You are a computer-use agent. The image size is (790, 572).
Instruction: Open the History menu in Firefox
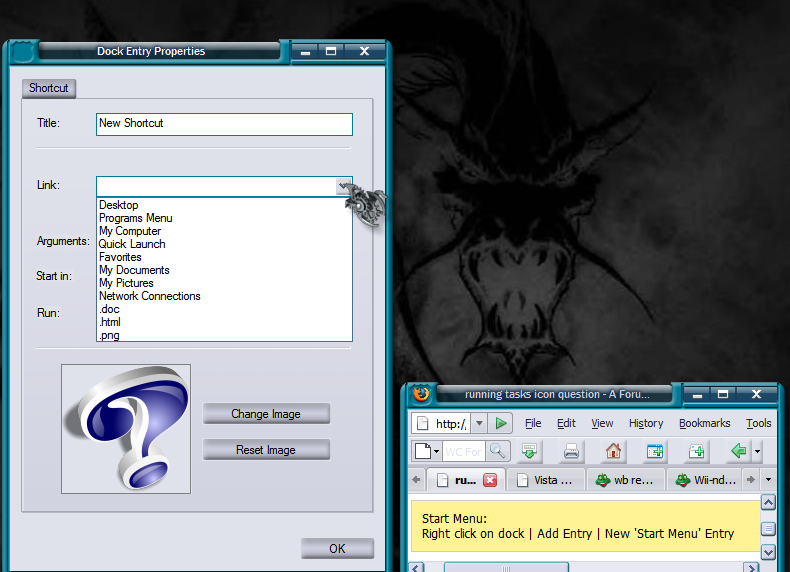click(646, 423)
